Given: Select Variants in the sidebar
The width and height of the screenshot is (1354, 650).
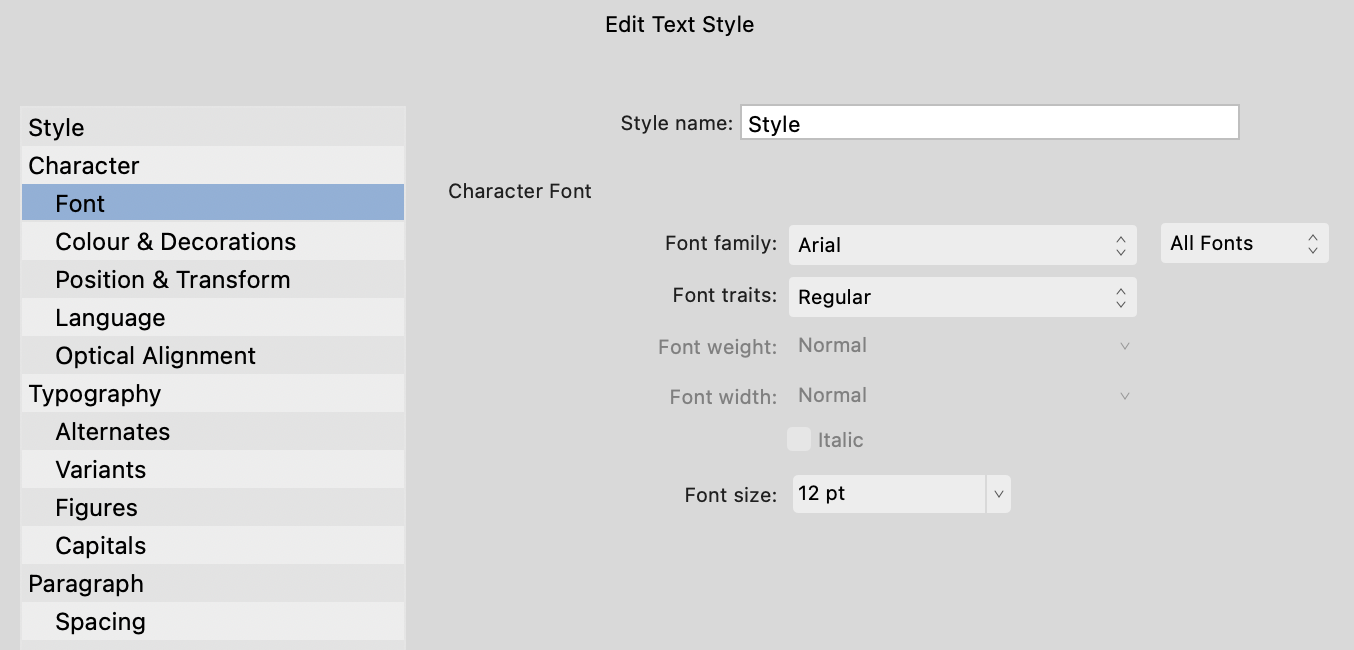Looking at the screenshot, I should click(101, 469).
